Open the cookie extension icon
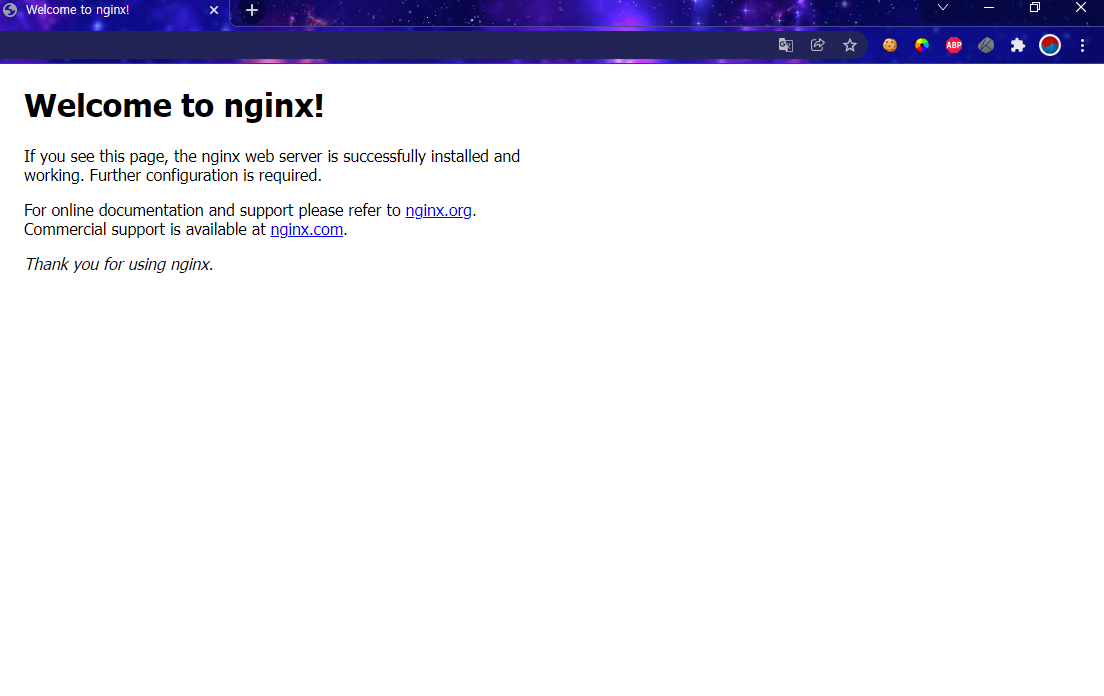The width and height of the screenshot is (1104, 696). click(890, 45)
